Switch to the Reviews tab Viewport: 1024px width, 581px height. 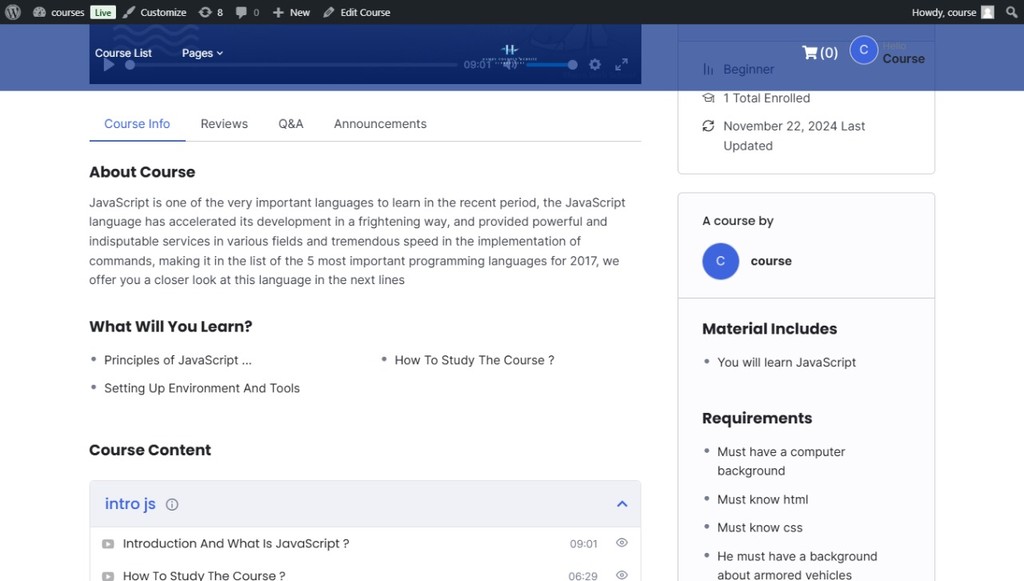click(x=224, y=124)
